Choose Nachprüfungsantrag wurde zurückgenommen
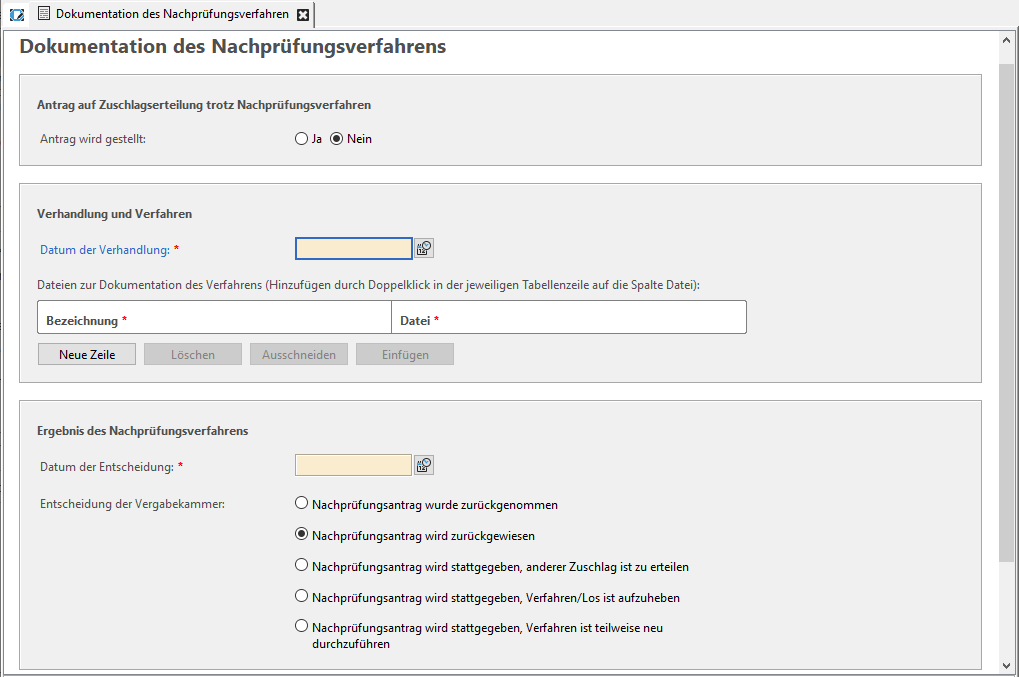 [301, 503]
